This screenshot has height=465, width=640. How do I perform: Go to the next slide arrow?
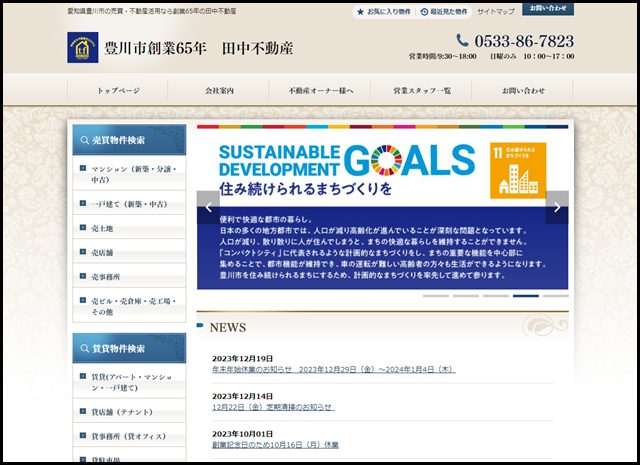(x=557, y=207)
